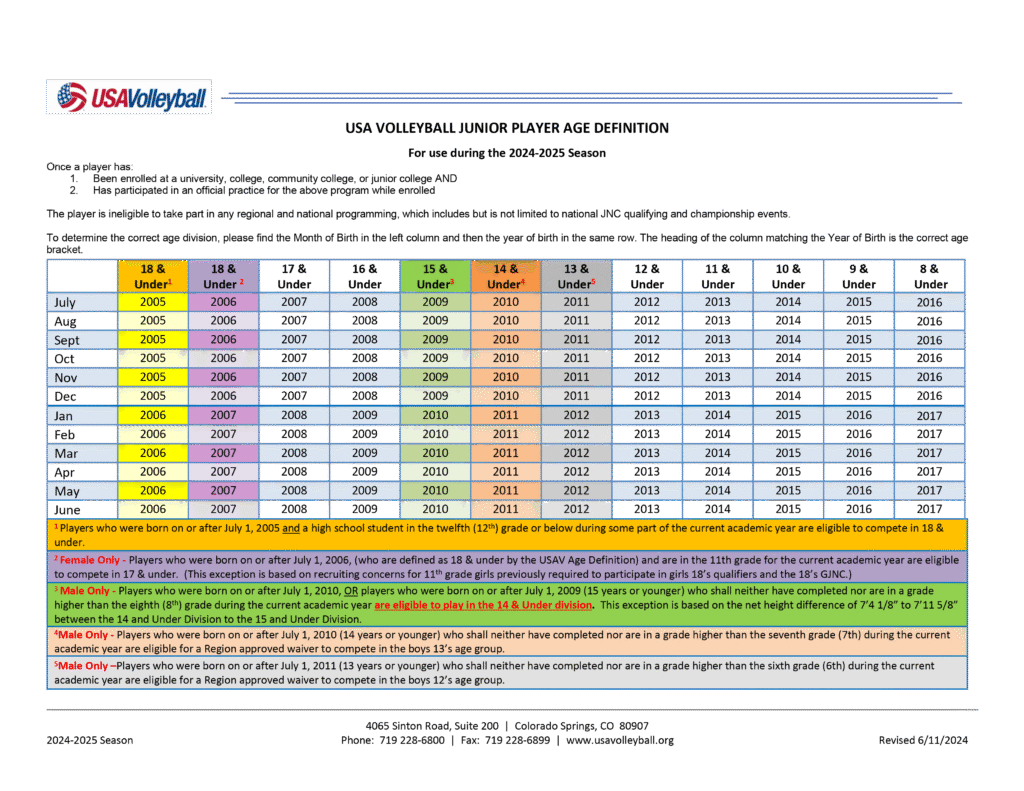
Task: Click the underlined 'are eligible to play in the 14 & Under division'
Action: [483, 605]
